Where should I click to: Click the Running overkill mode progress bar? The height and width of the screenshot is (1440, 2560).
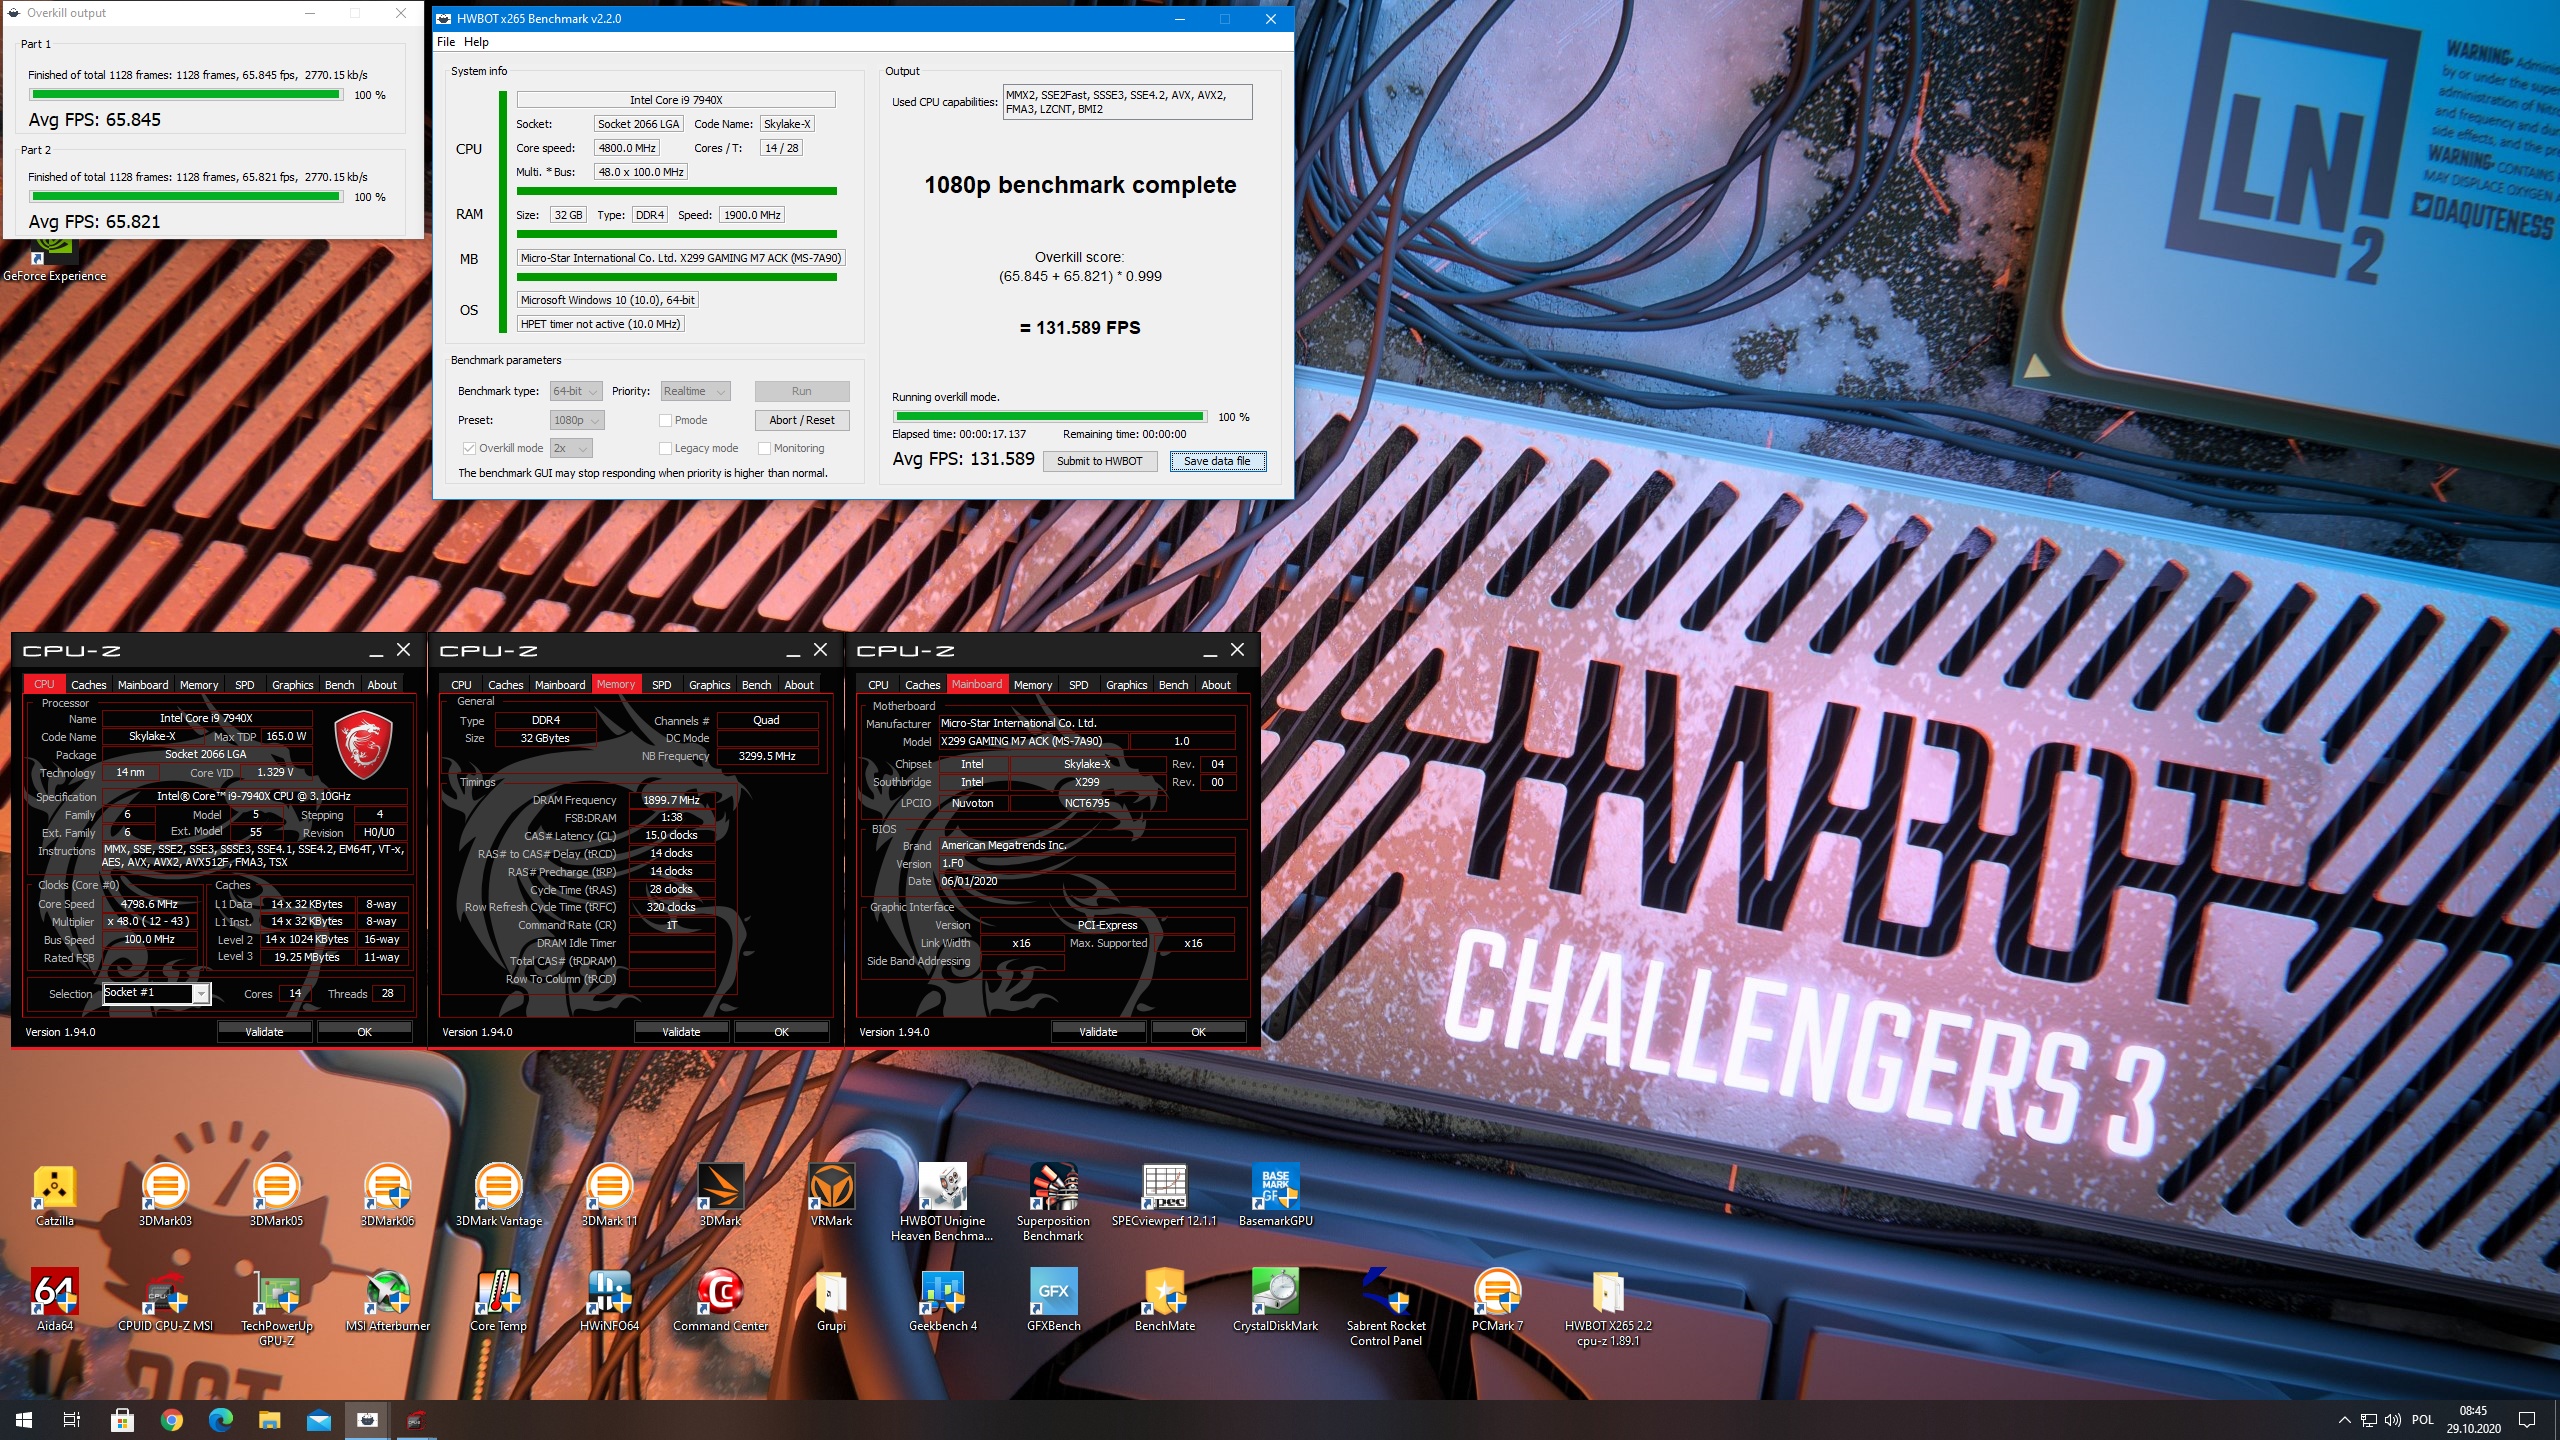click(1049, 417)
